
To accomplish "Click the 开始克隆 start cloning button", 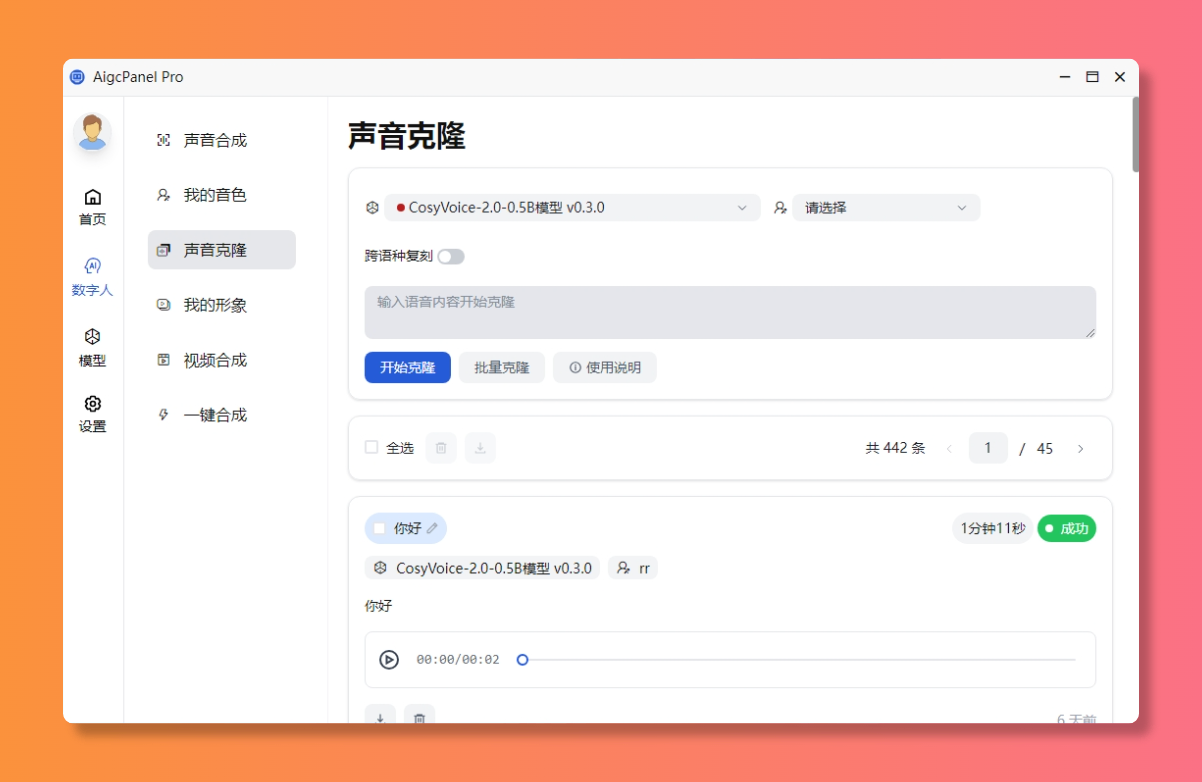I will 407,367.
